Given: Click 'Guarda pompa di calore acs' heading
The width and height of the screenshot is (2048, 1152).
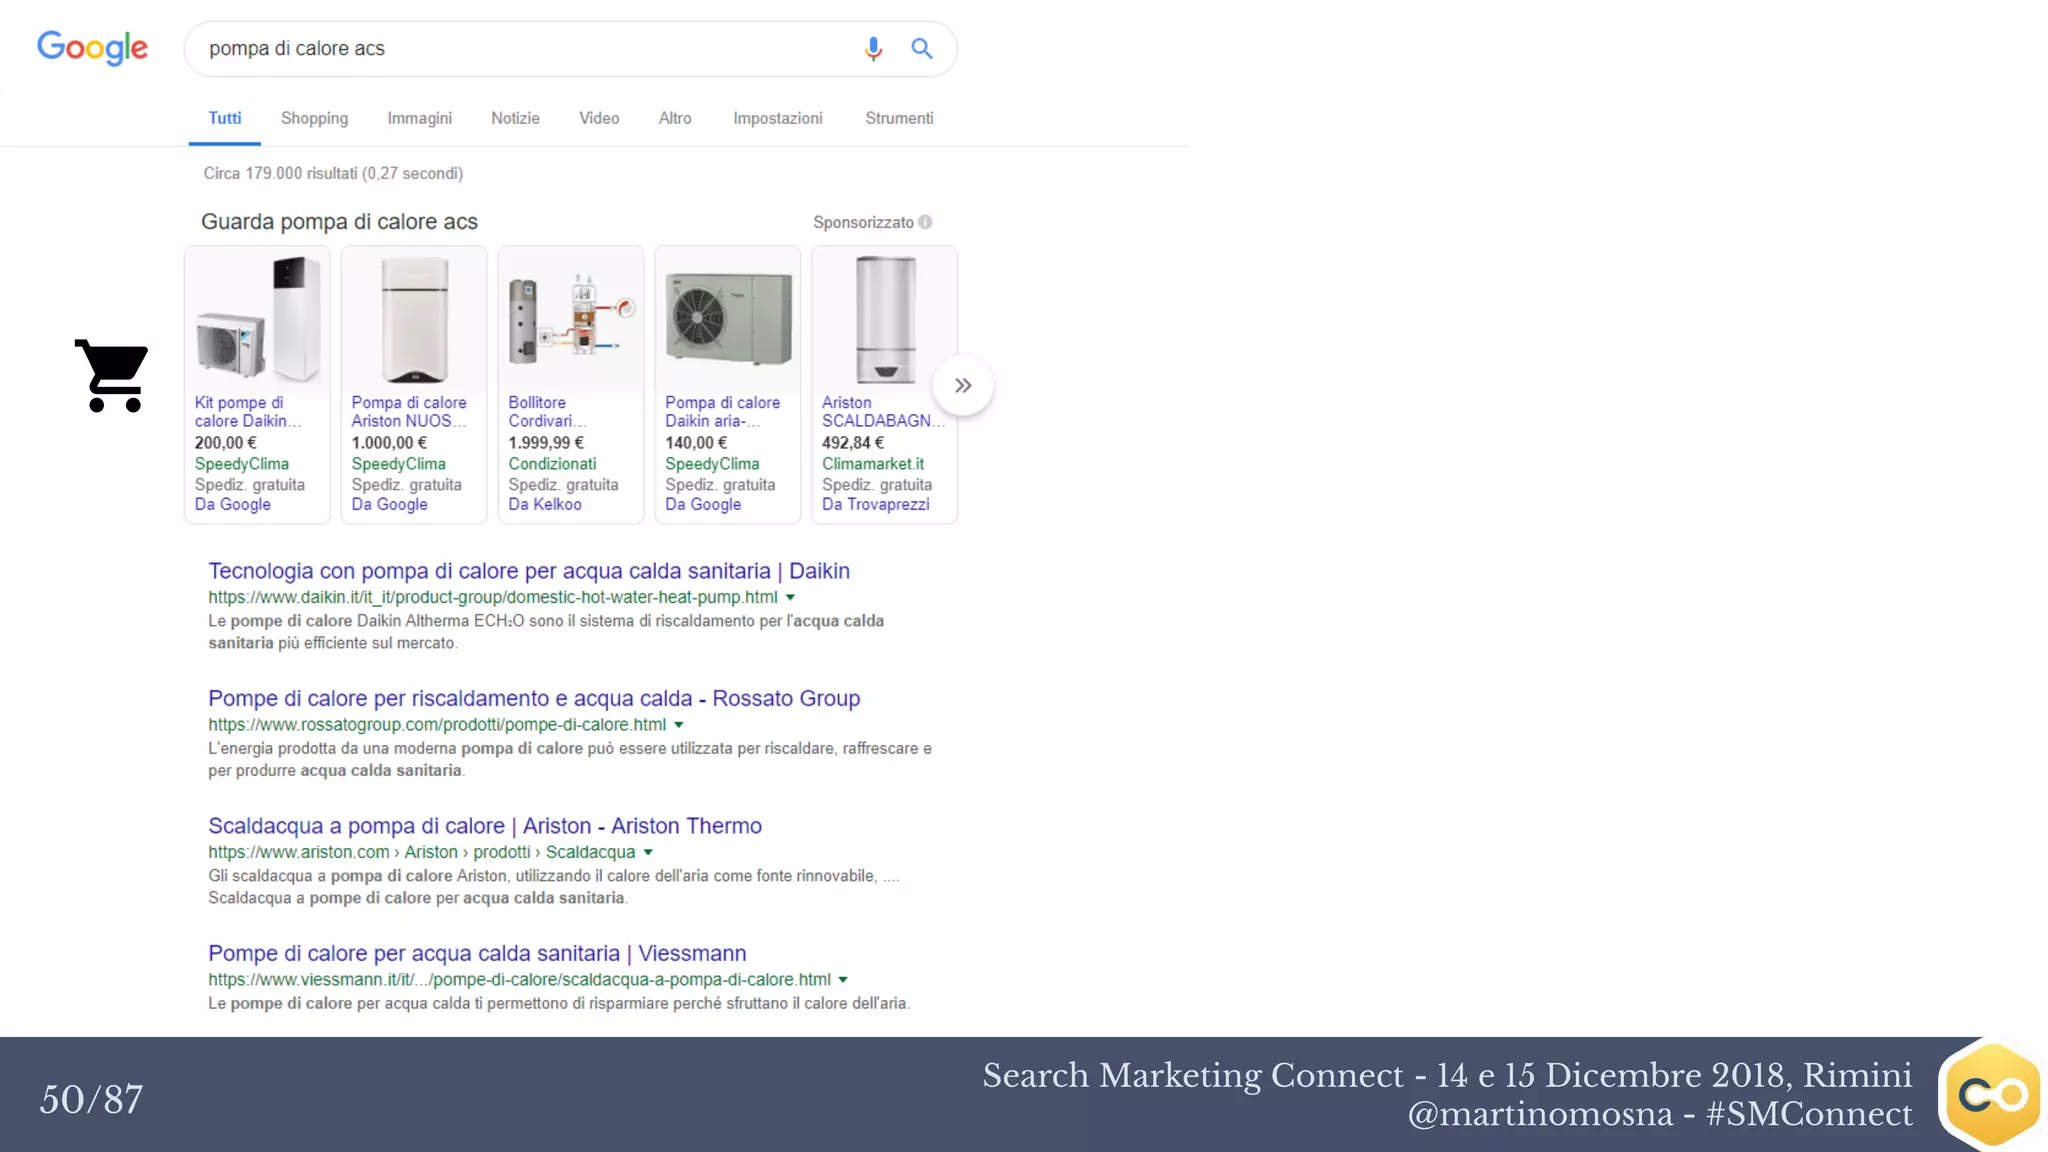Looking at the screenshot, I should (339, 222).
